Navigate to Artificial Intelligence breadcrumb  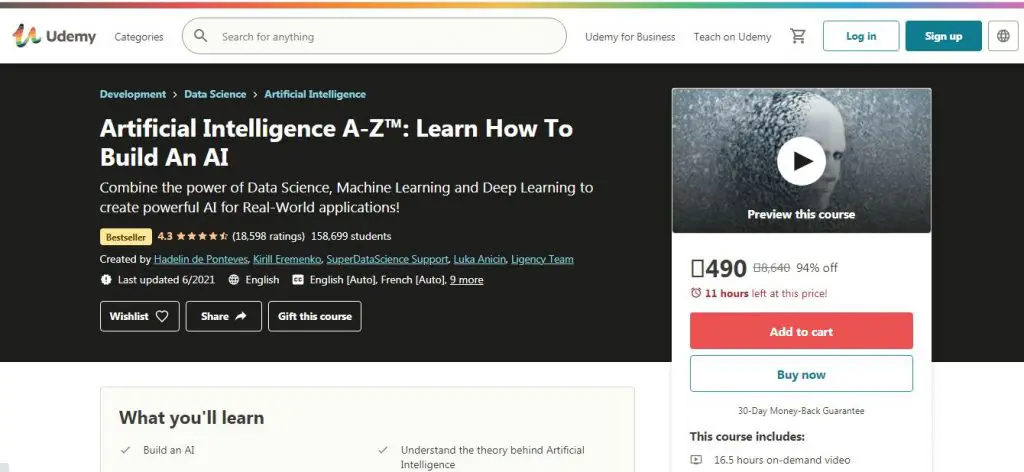[x=315, y=94]
